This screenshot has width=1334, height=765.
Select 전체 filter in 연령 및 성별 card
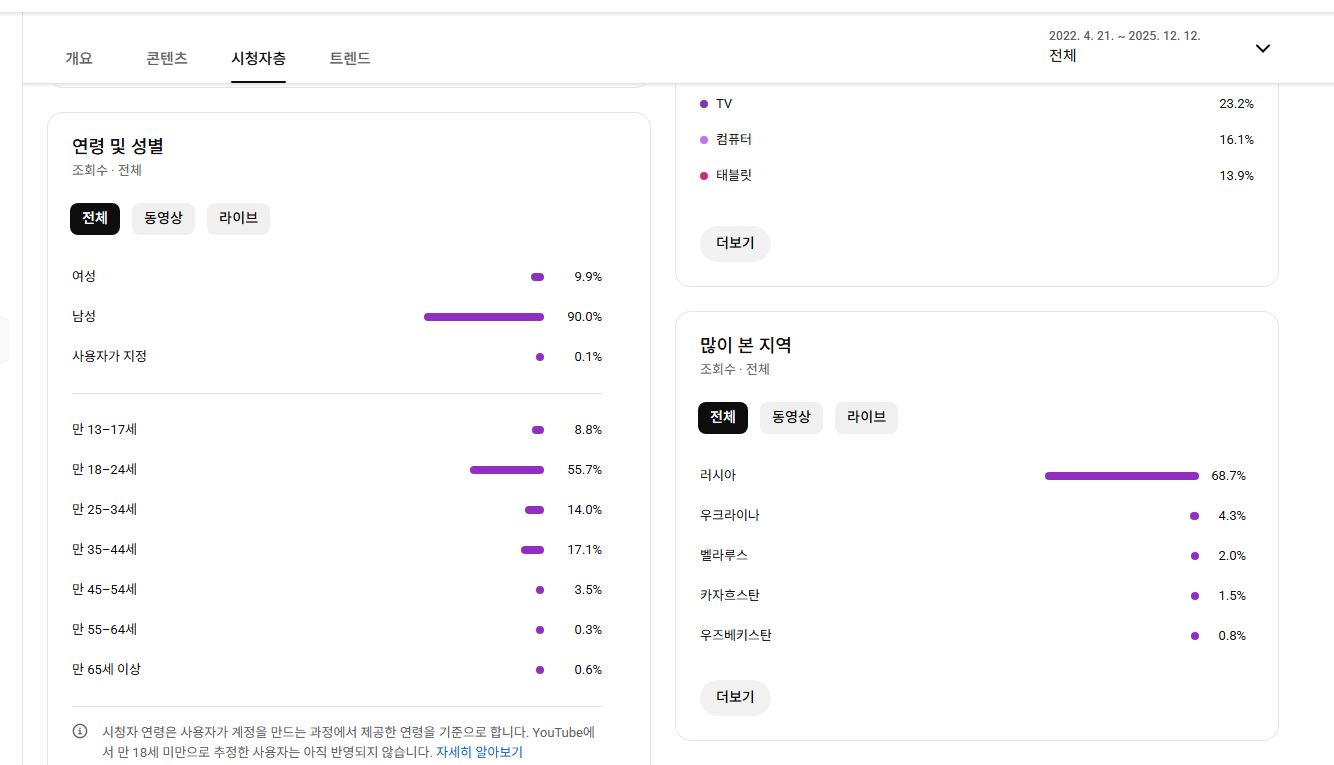pyautogui.click(x=95, y=218)
